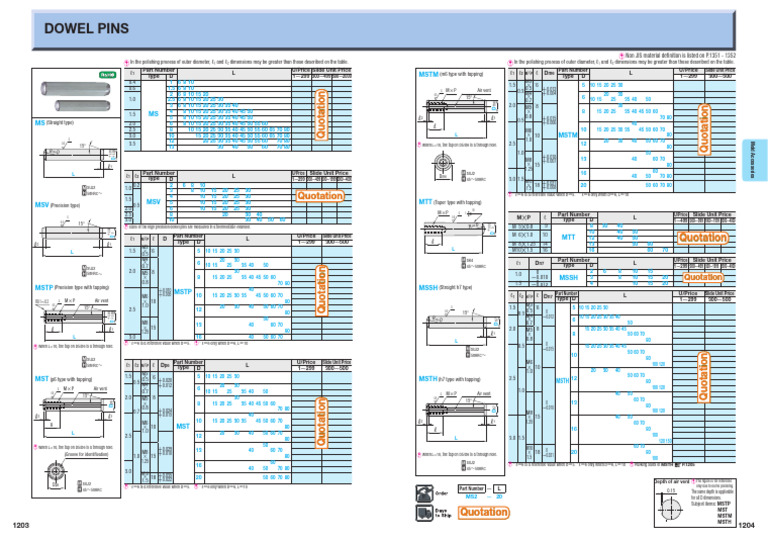The height and width of the screenshot is (542, 768).
Task: Click the Quotation badge in MS table
Action: coord(320,115)
